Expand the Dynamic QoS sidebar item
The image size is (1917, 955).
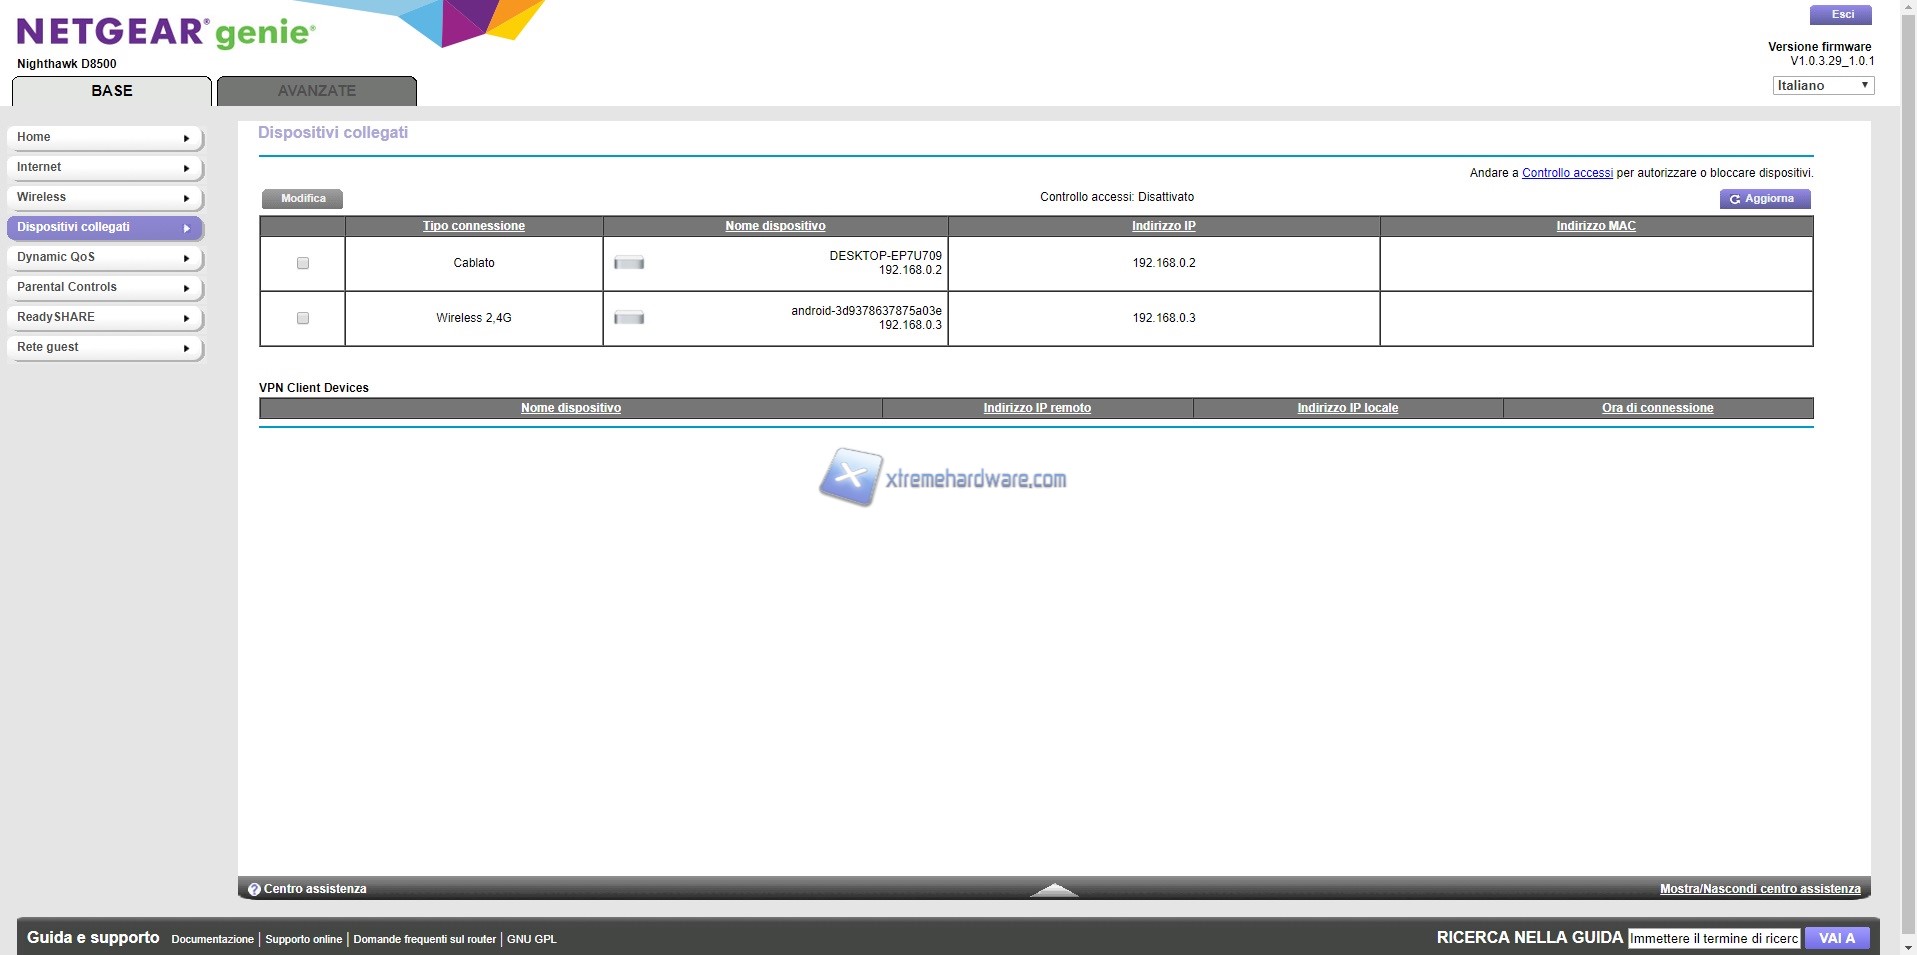click(x=105, y=258)
